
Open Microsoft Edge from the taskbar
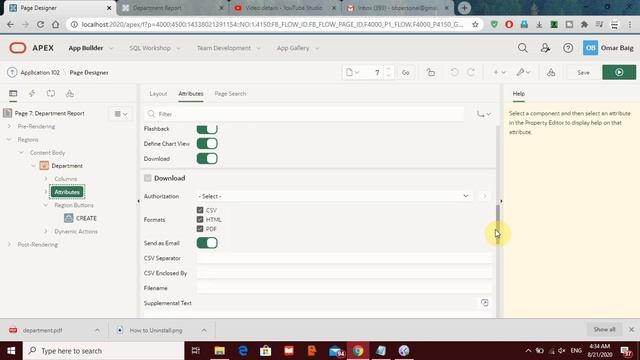pyautogui.click(x=243, y=351)
